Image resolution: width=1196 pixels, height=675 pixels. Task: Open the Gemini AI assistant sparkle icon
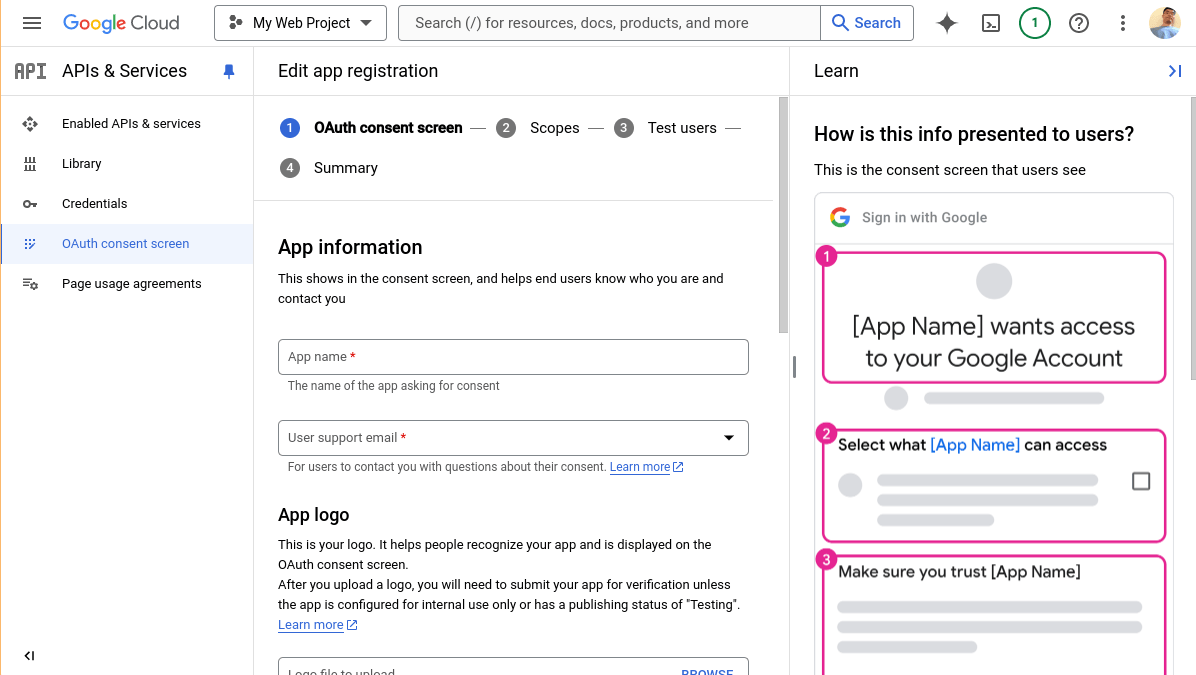pos(947,23)
